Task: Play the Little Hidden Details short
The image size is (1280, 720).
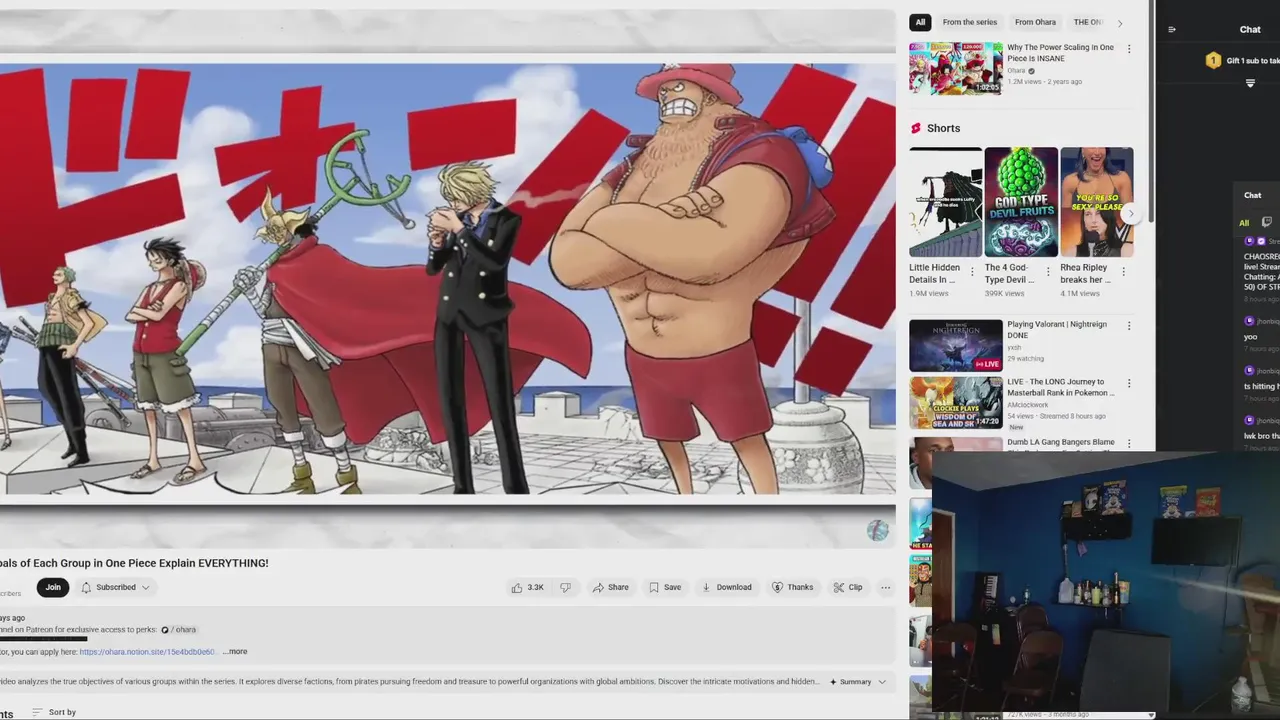Action: pos(946,202)
